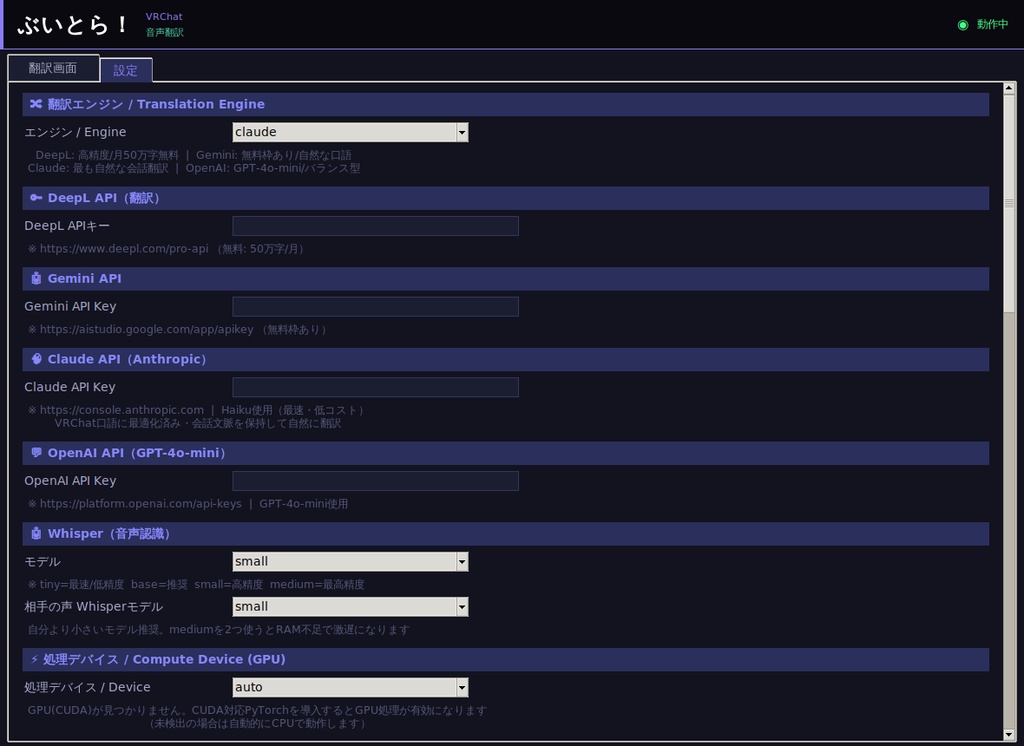Click the scrollbar up arrow

(1009, 88)
